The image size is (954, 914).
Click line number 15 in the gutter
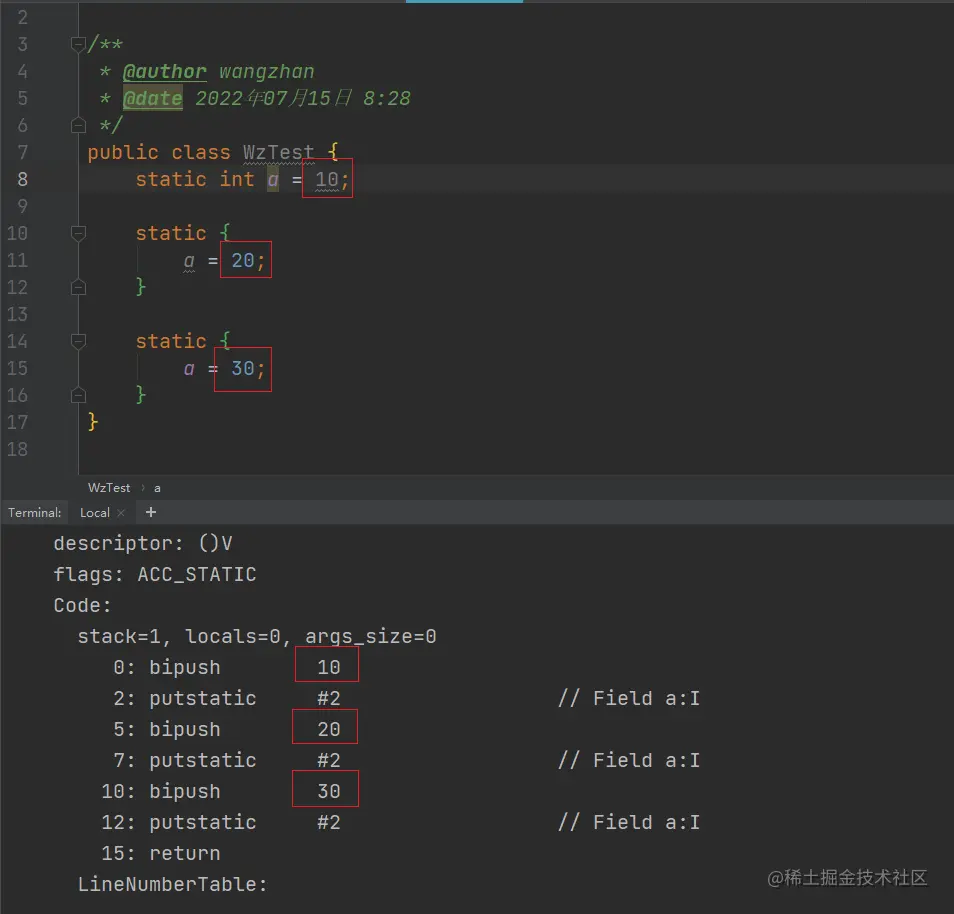[x=18, y=368]
